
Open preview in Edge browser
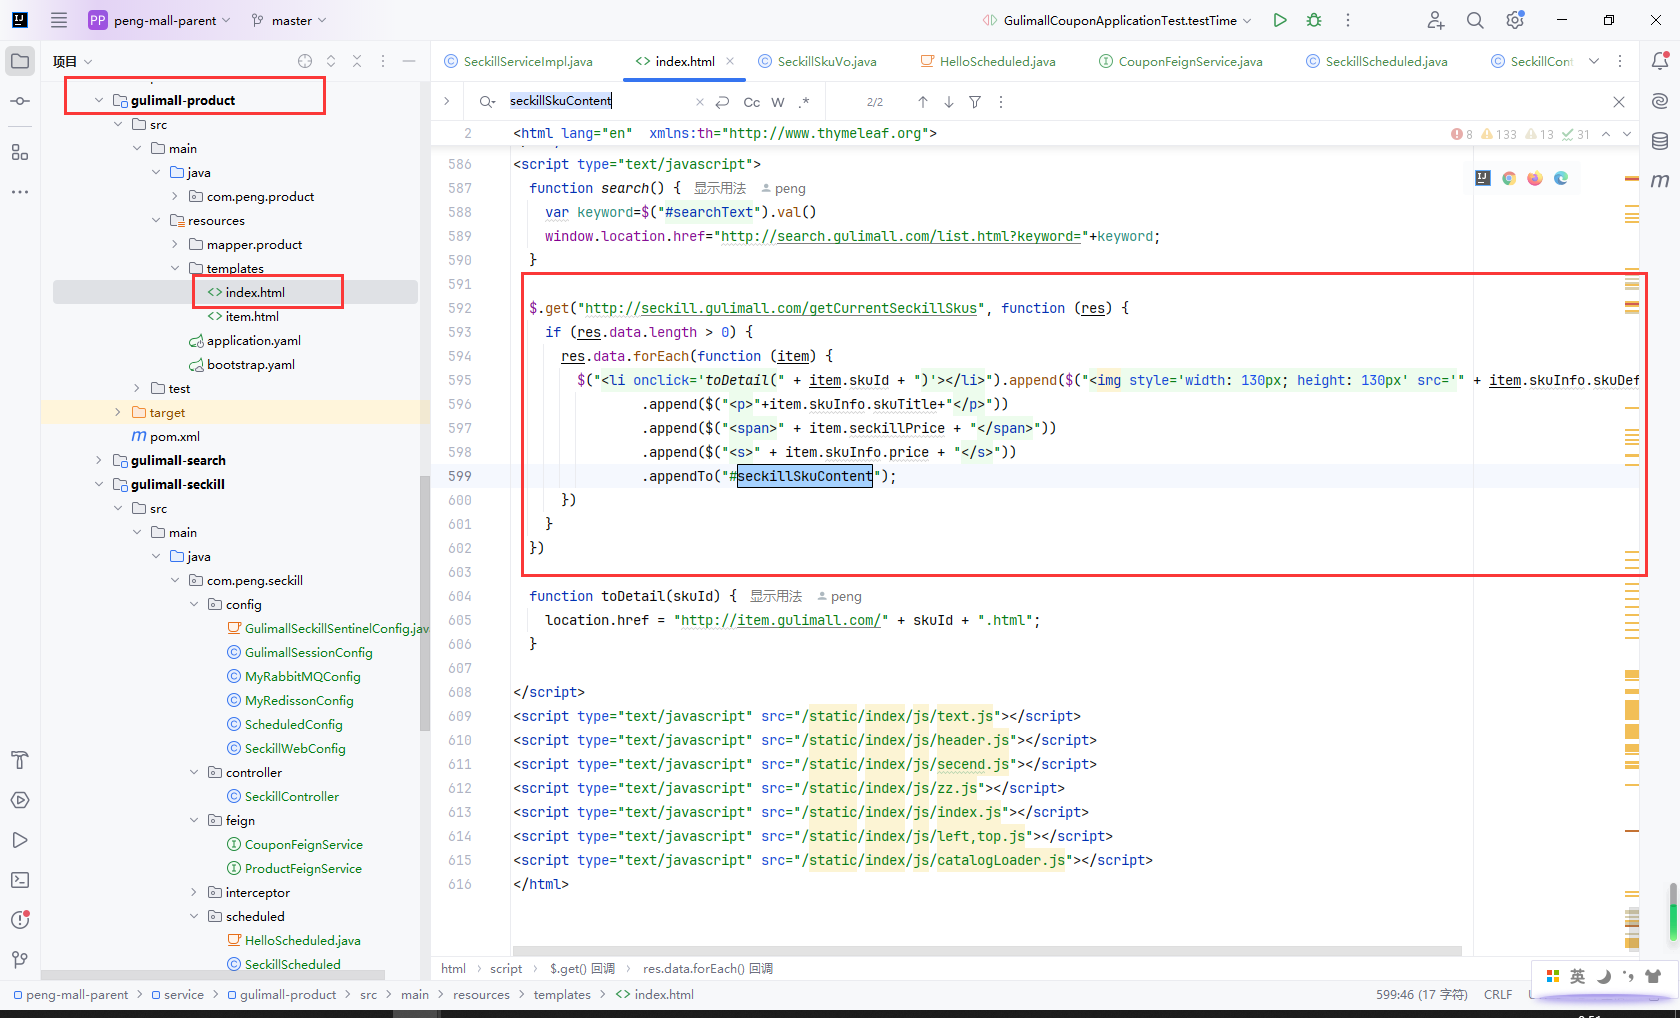point(1561,178)
